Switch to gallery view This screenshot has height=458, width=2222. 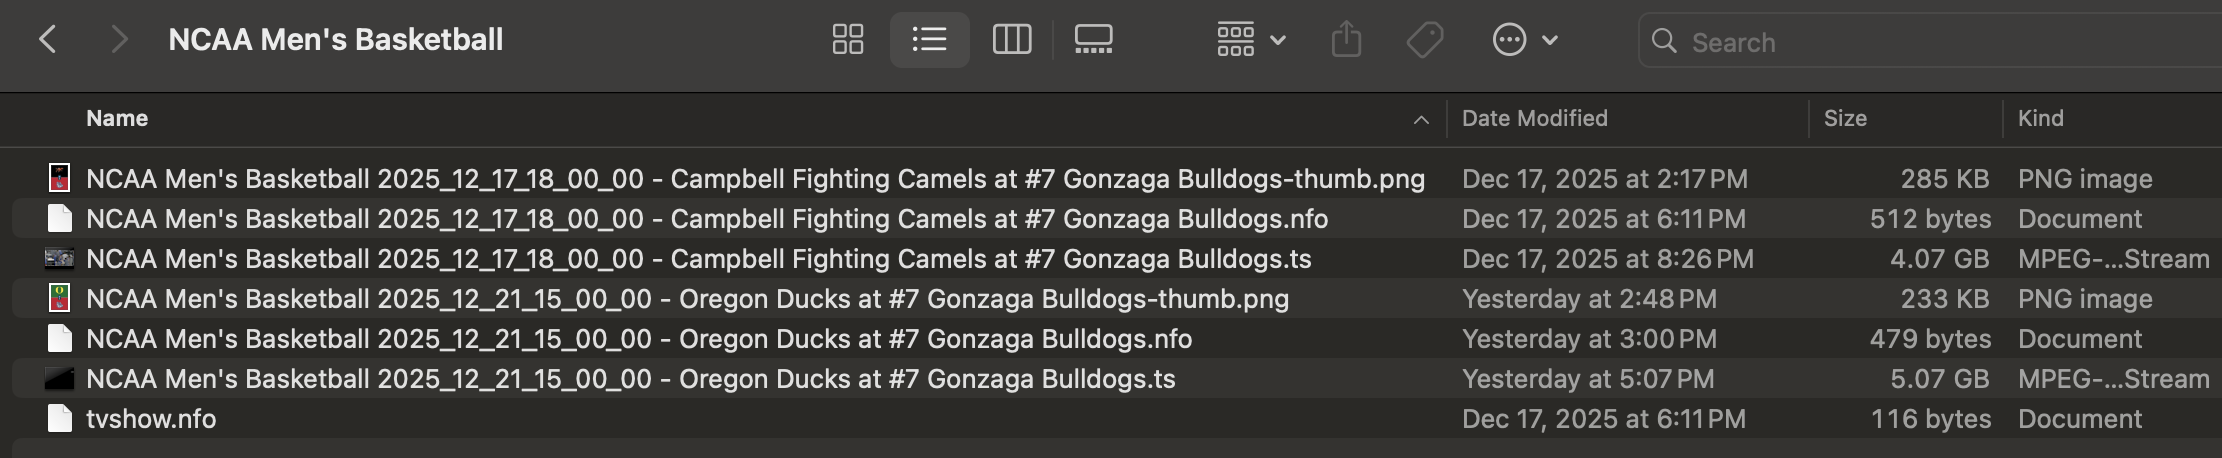pos(1093,40)
